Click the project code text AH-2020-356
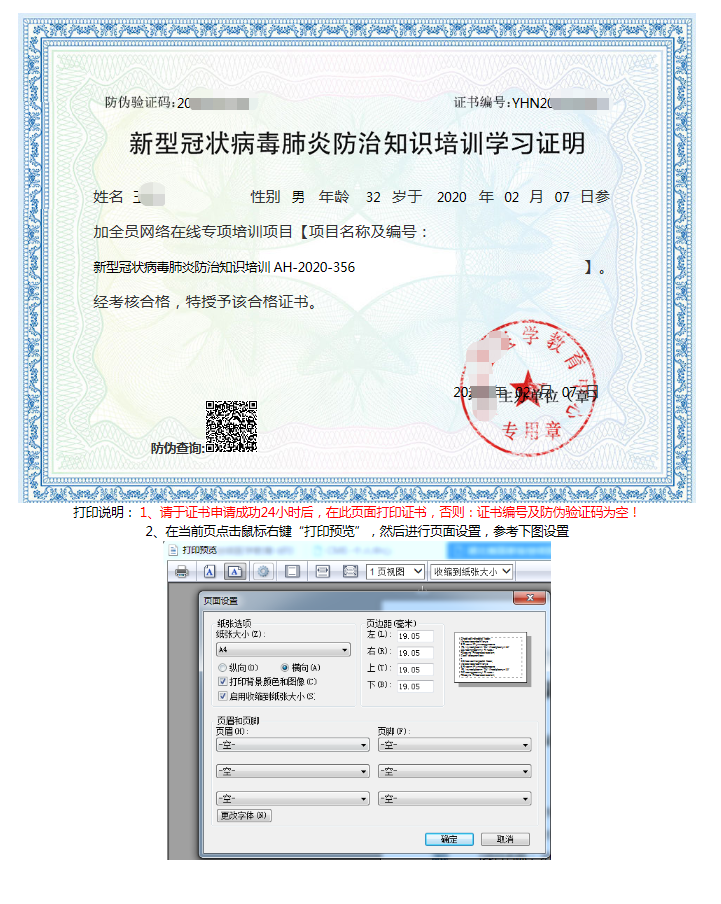 314,267
